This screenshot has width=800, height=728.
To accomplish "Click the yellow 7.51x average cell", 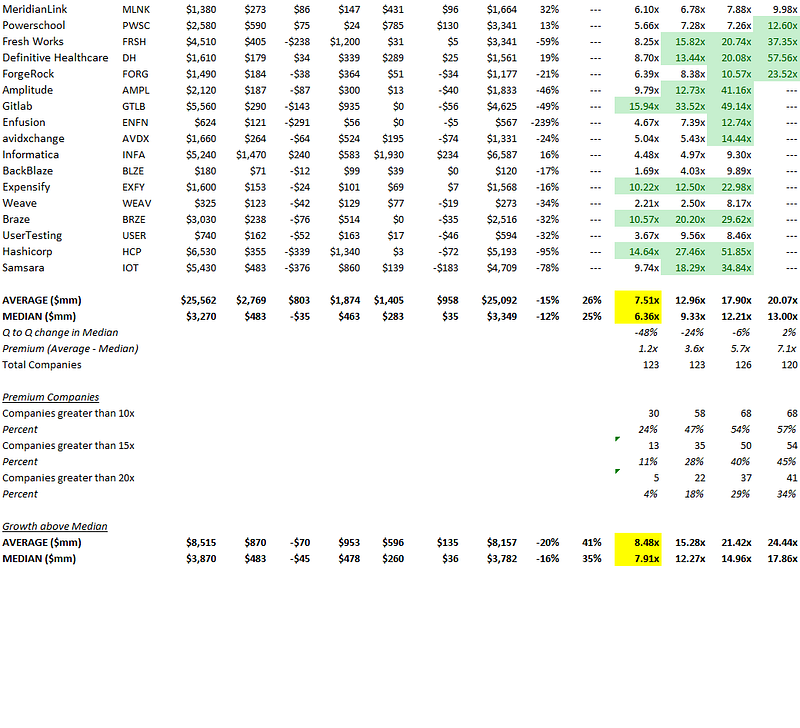I will pyautogui.click(x=638, y=300).
